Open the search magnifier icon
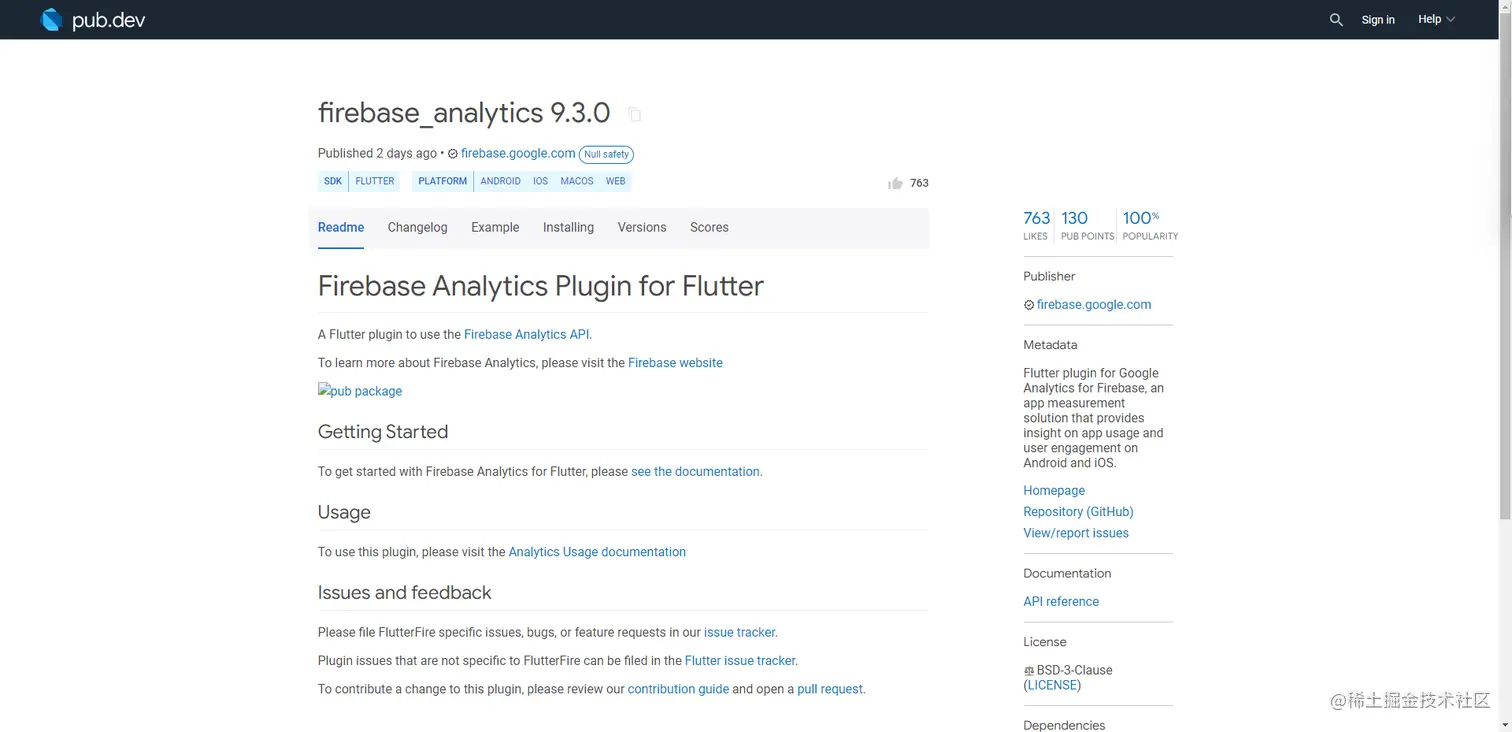 point(1336,19)
